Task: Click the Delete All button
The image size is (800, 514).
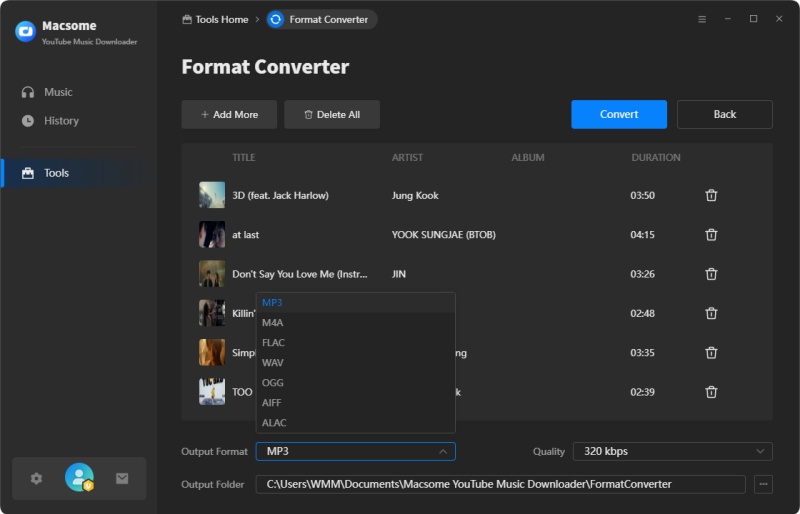Action: pos(332,114)
